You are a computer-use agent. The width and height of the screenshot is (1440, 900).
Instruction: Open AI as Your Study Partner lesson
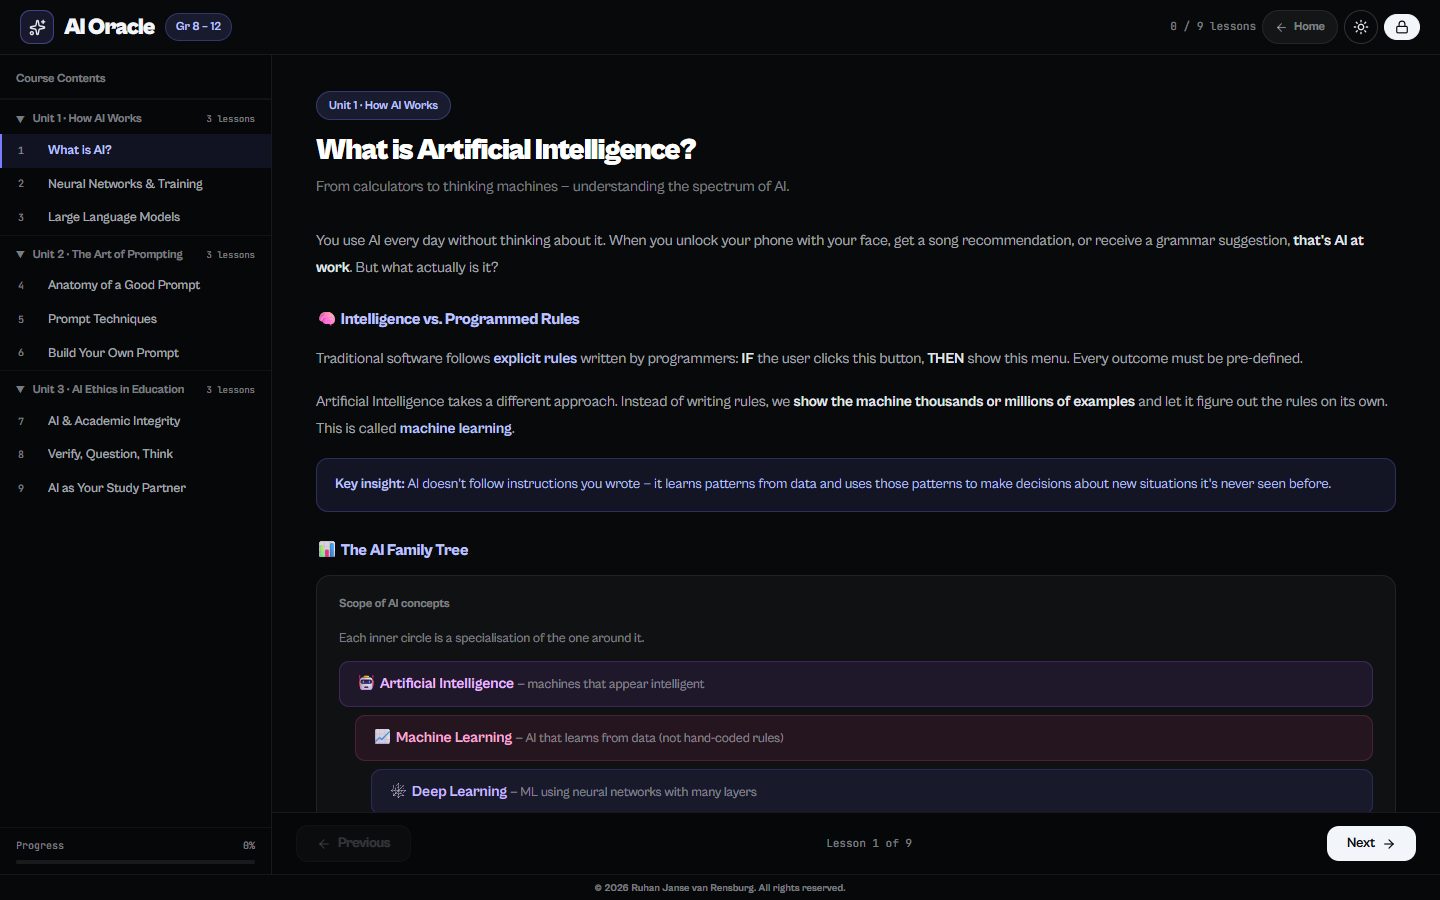pyautogui.click(x=135, y=488)
